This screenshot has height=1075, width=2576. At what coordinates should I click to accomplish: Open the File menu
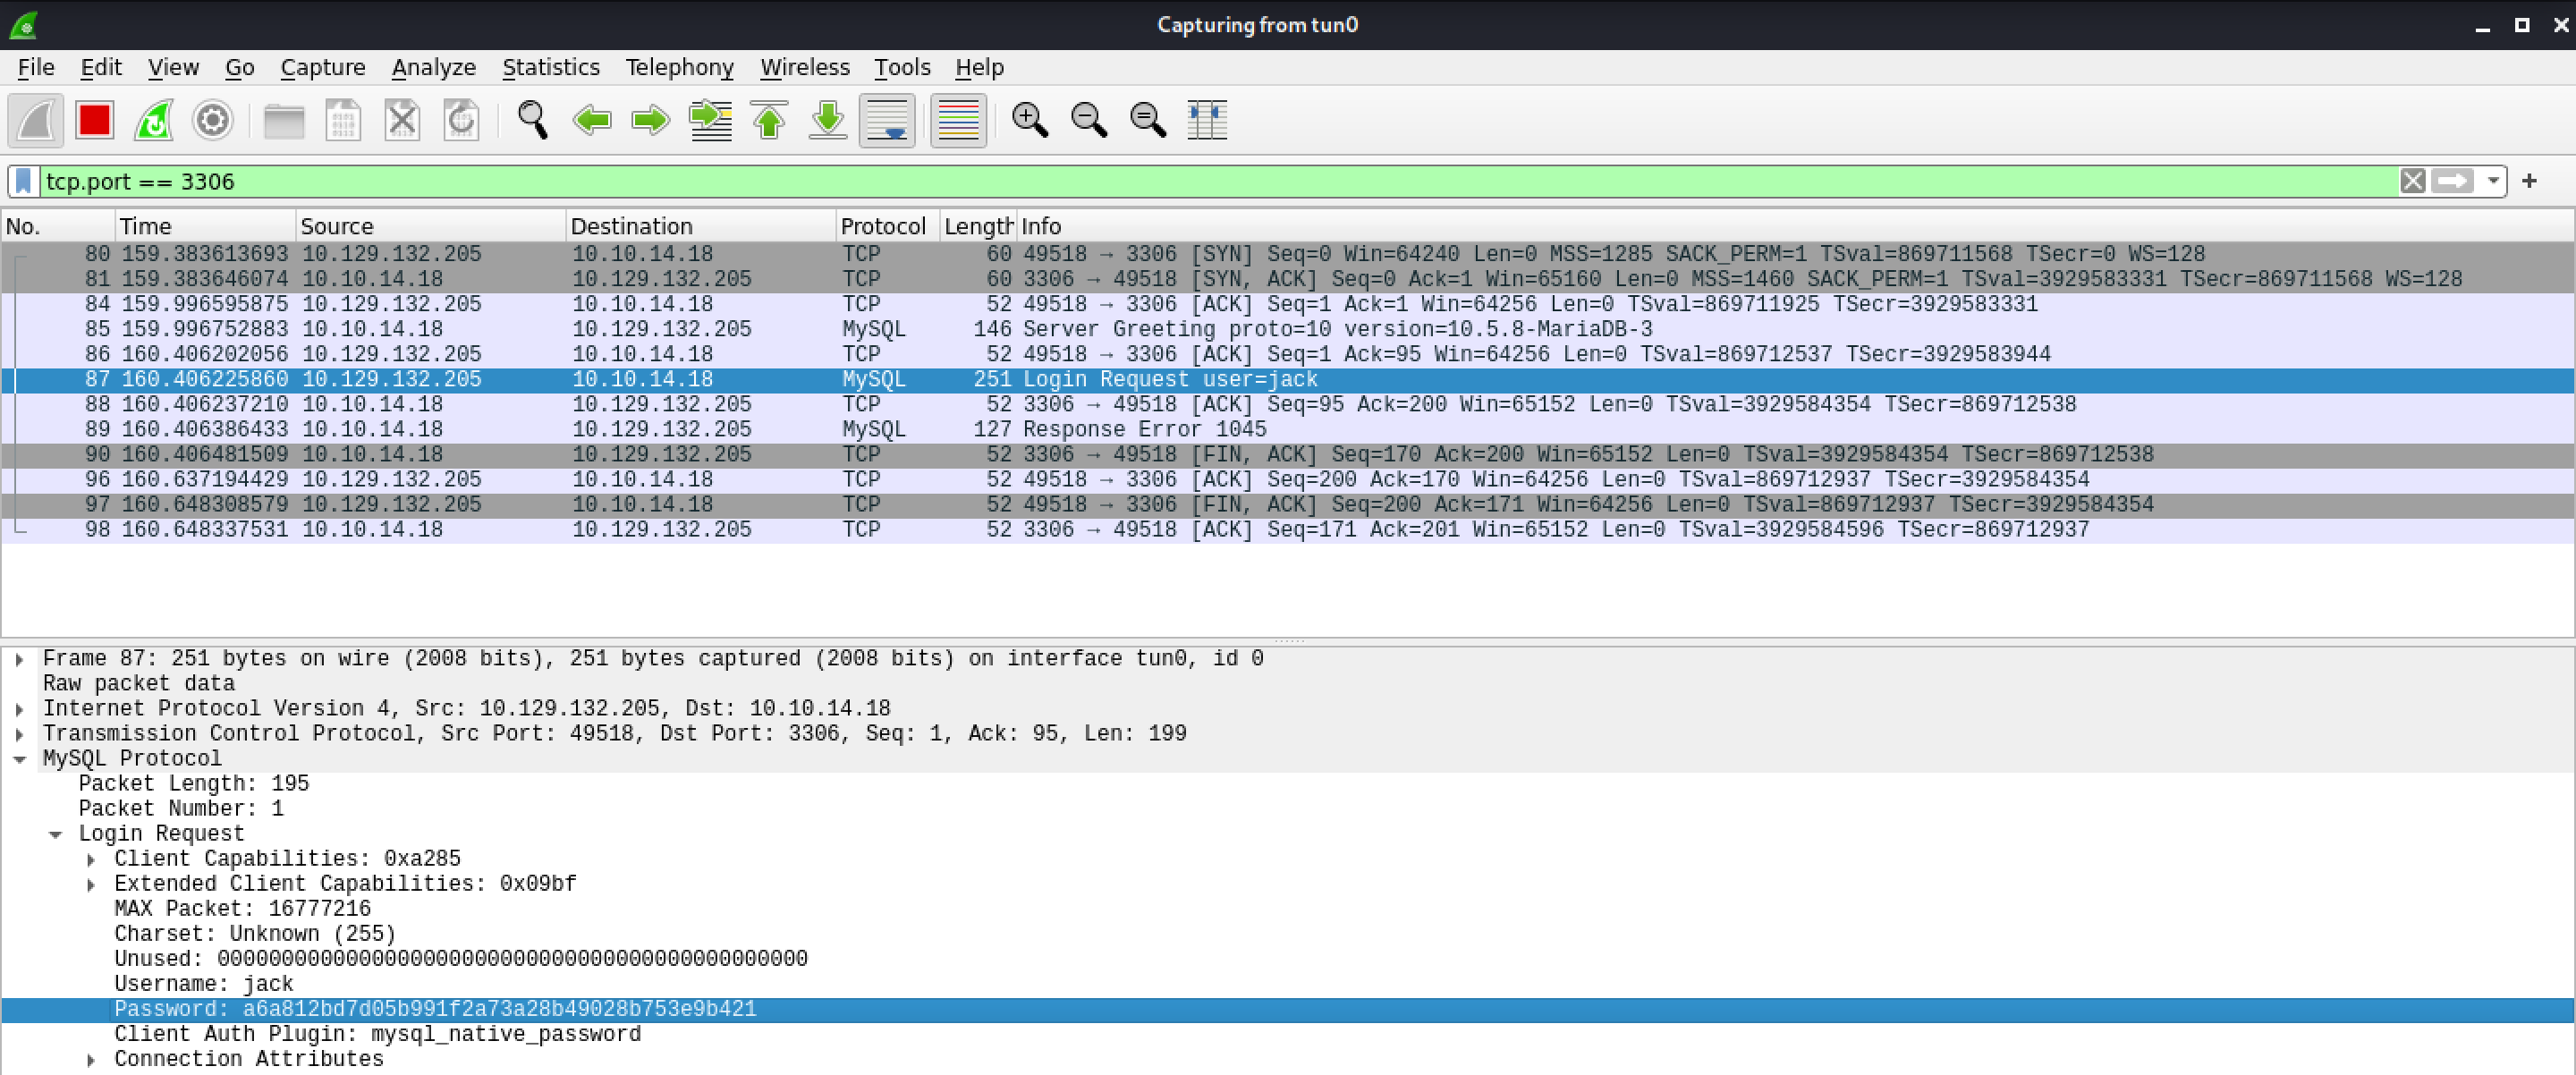[36, 67]
